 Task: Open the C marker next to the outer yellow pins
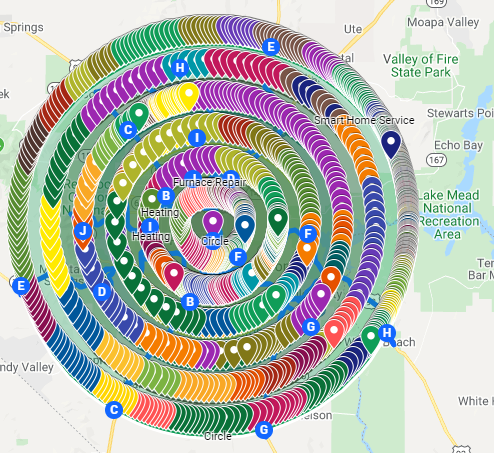point(114,410)
